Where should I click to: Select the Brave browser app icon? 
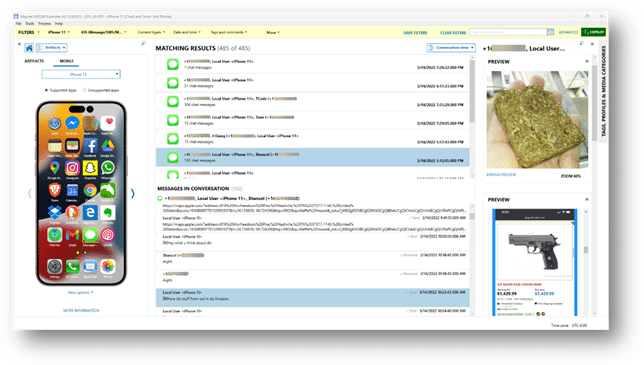55,190
